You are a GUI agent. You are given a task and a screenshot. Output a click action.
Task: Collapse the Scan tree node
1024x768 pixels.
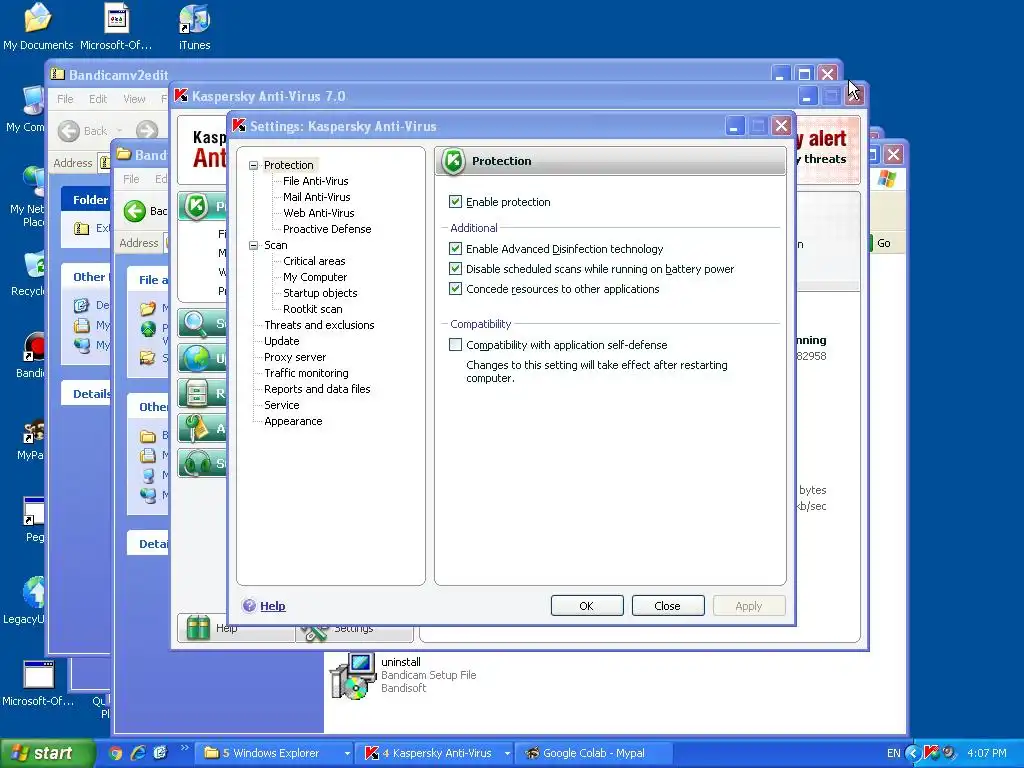253,246
